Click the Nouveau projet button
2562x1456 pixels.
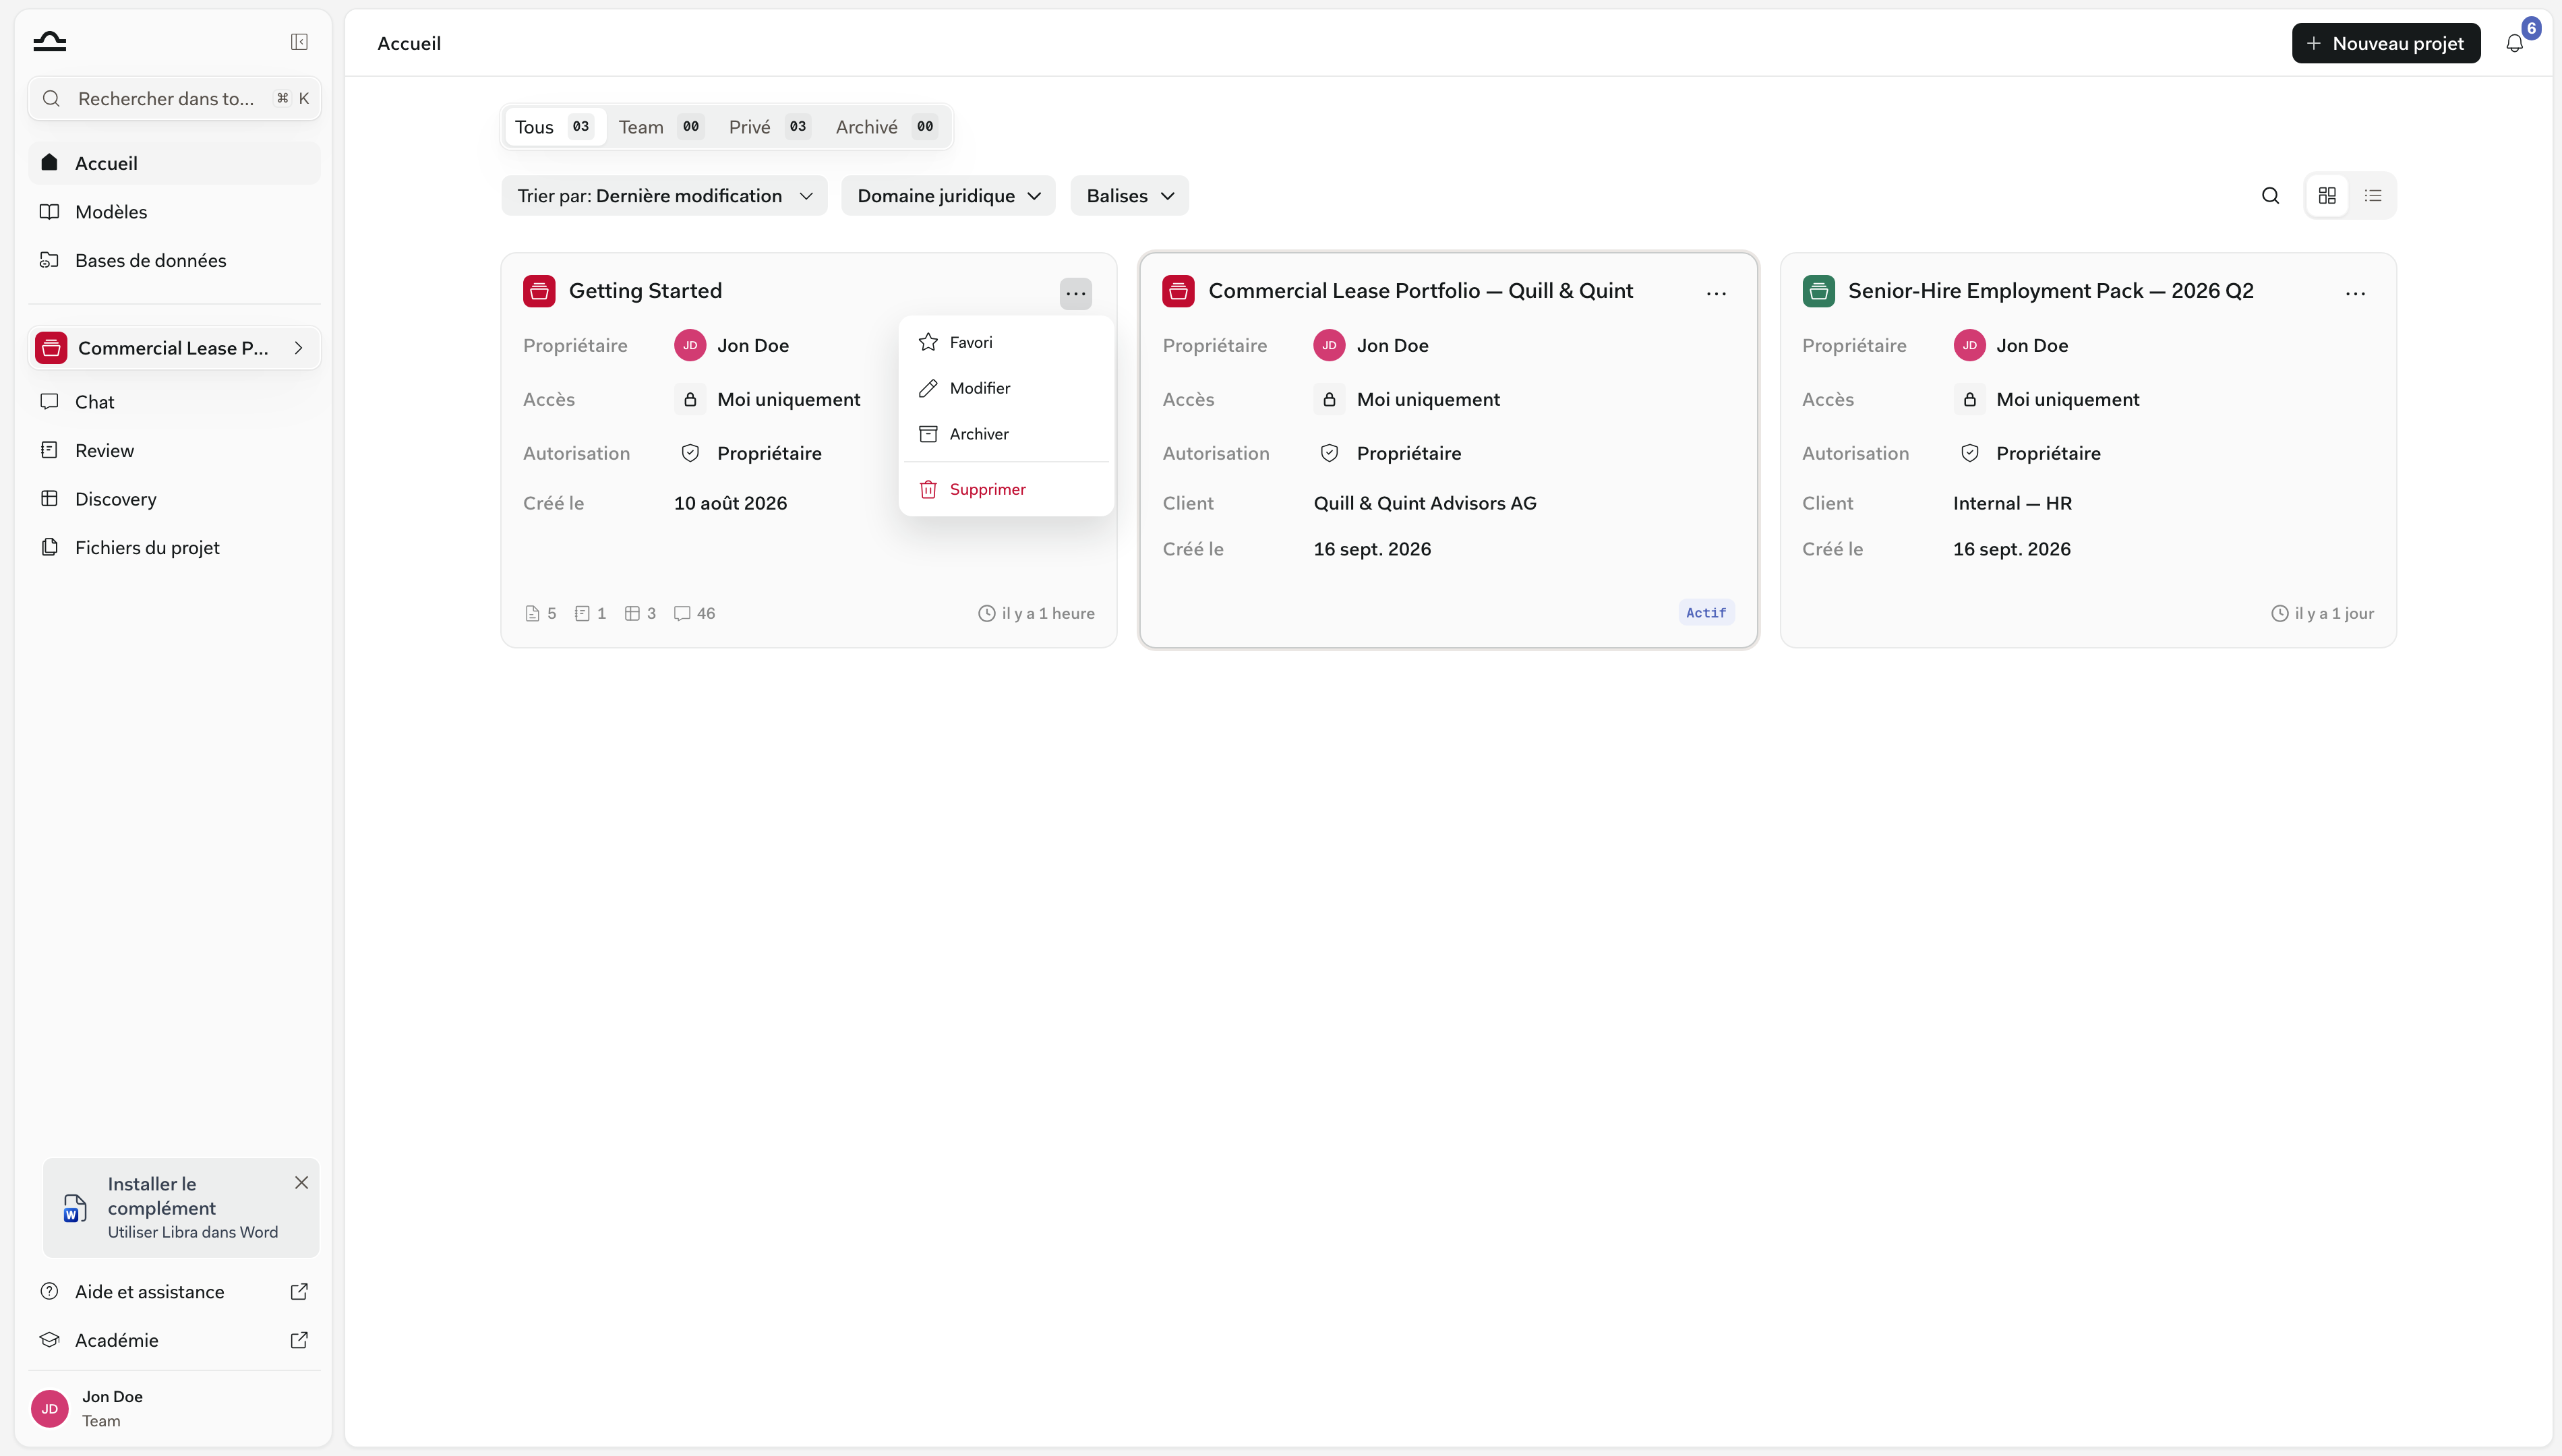click(x=2385, y=43)
